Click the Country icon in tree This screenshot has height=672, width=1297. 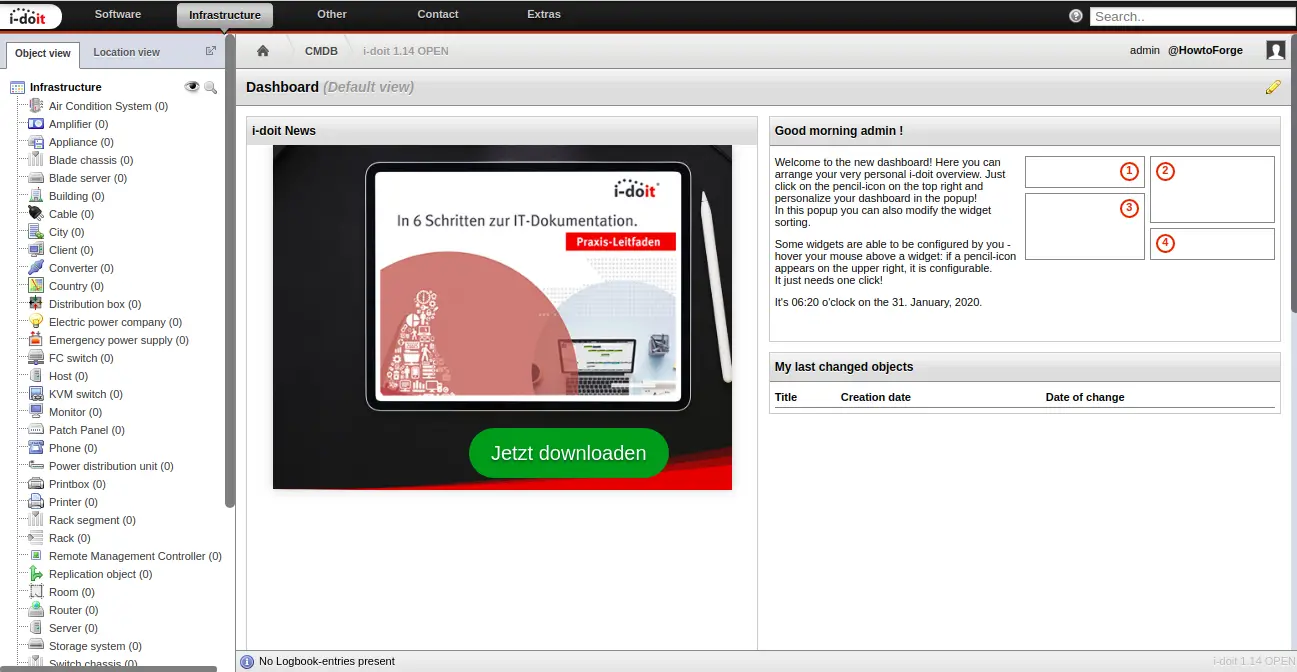36,286
